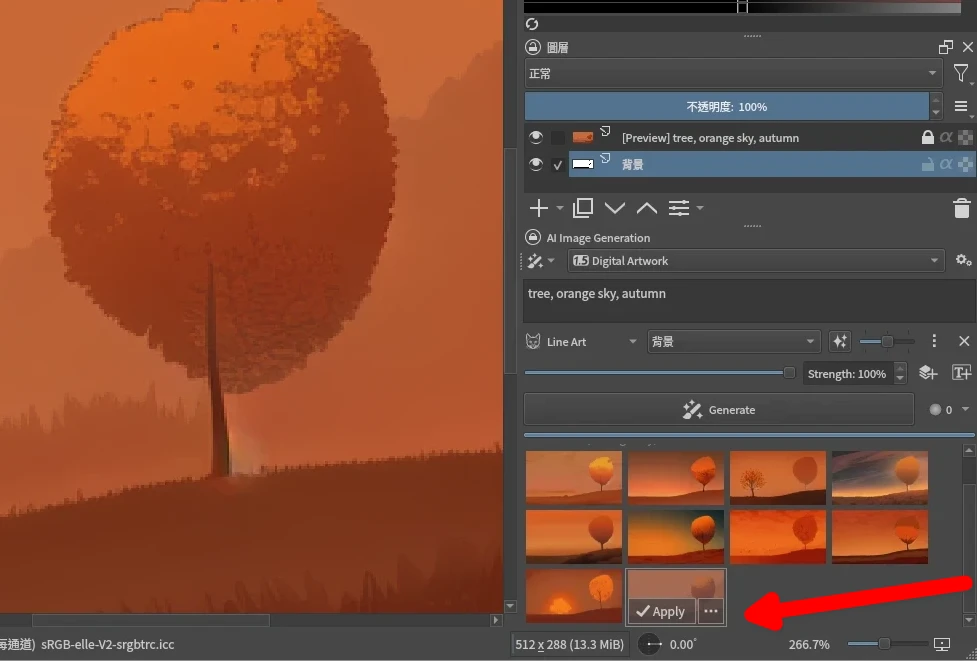Open the 正常 blend mode dropdown
977x661 pixels.
coord(732,74)
